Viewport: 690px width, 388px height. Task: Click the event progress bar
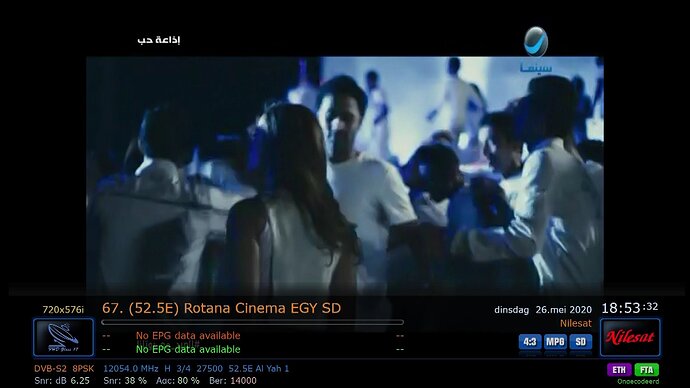click(x=252, y=322)
